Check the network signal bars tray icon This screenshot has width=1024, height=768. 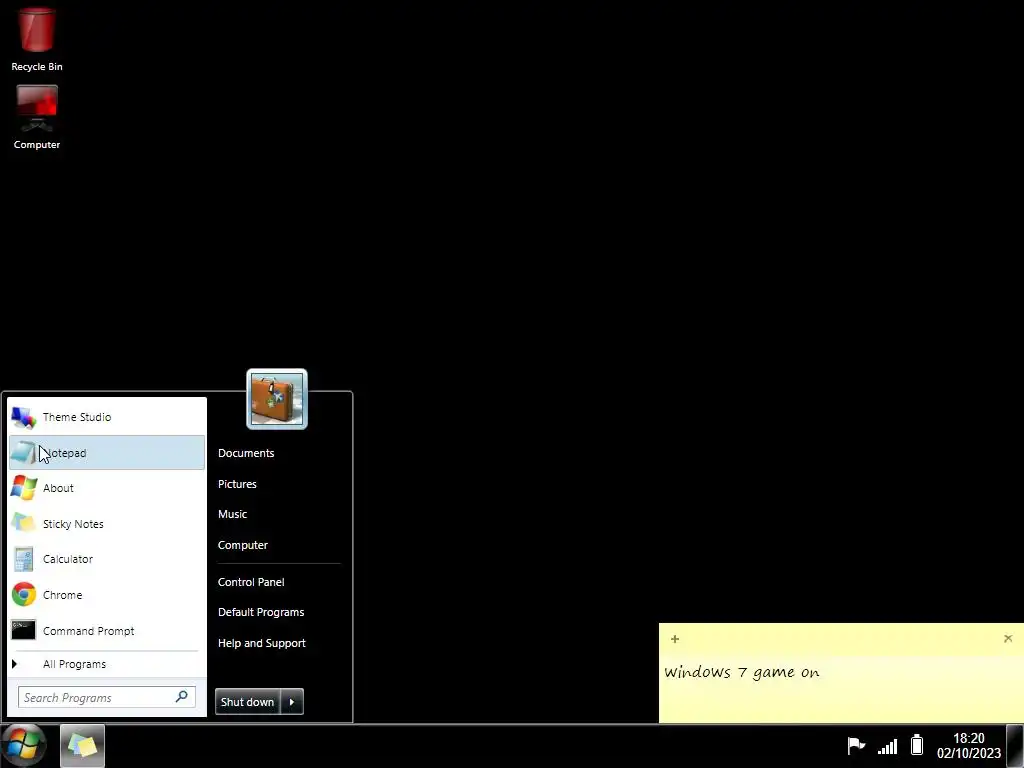coord(887,746)
